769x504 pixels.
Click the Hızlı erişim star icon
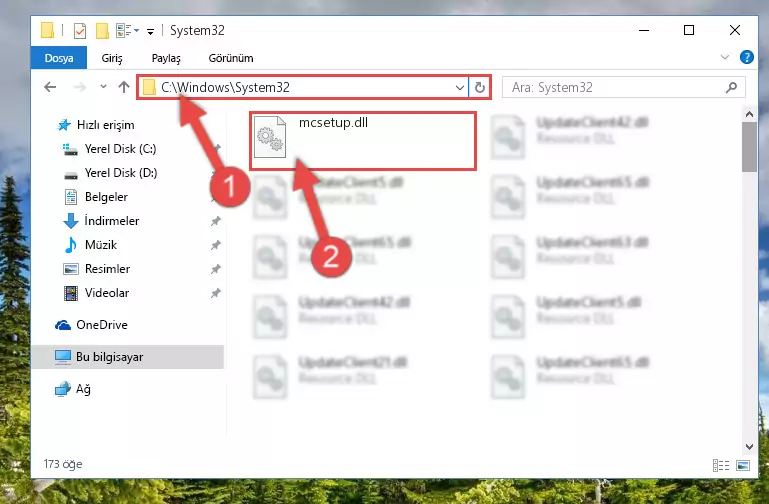pos(64,125)
